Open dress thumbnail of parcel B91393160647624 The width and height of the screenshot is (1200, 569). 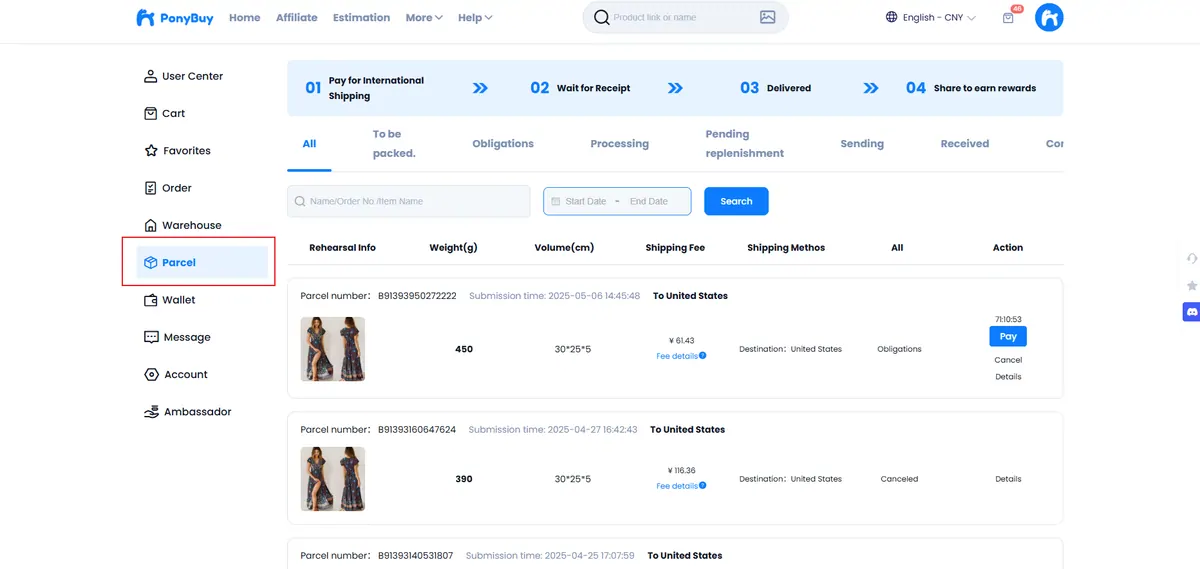tap(333, 479)
